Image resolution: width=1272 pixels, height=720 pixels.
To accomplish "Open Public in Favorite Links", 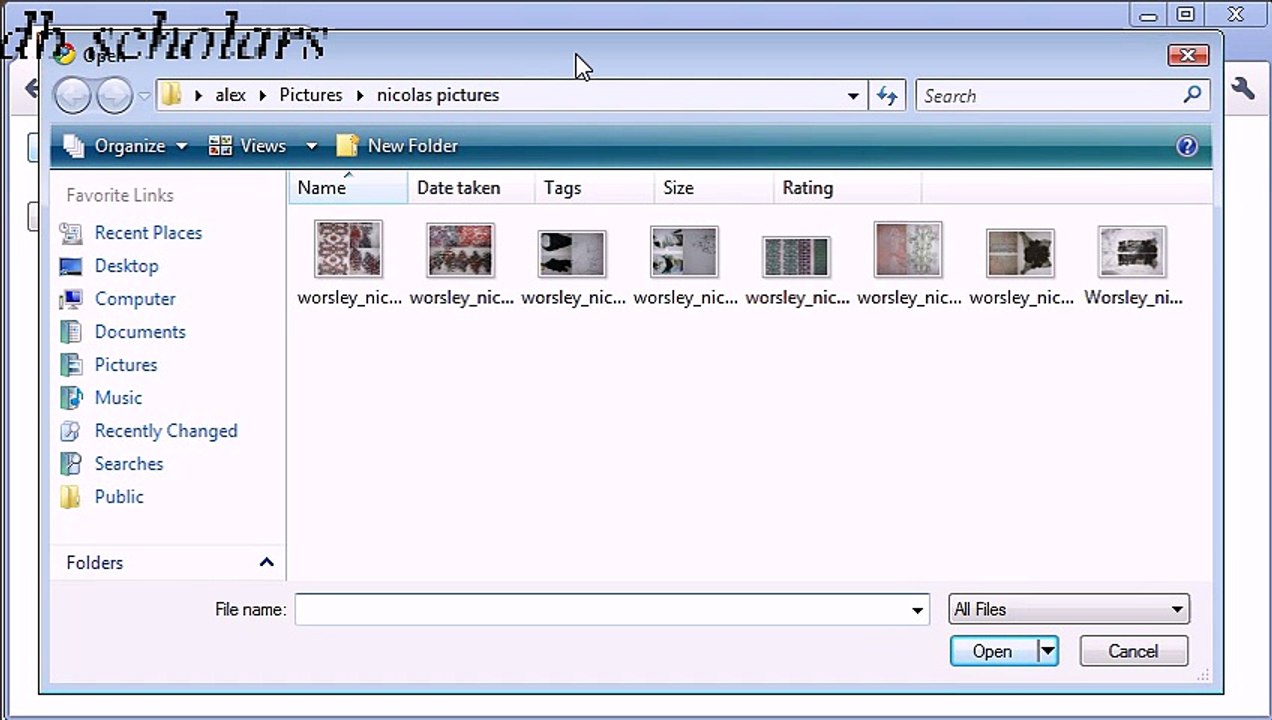I will point(119,497).
